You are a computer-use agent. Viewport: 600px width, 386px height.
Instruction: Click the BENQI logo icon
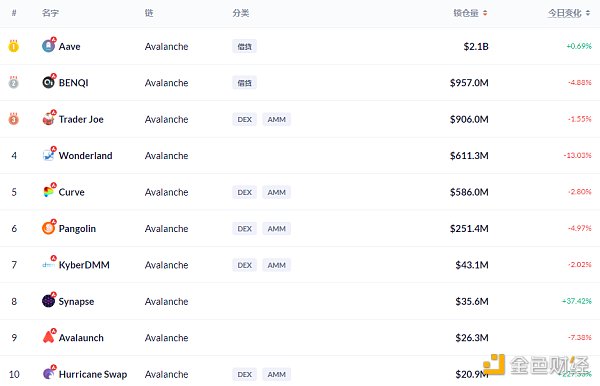(x=48, y=82)
